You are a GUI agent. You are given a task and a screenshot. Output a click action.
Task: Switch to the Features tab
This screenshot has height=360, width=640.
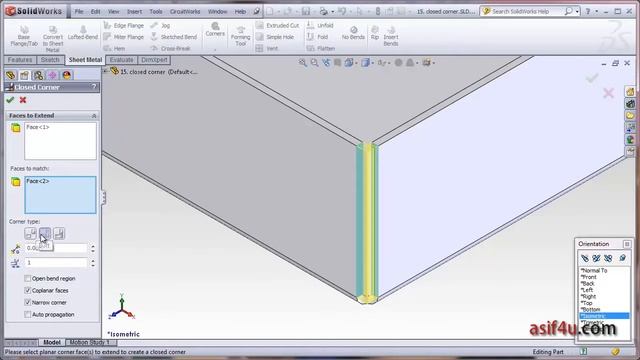(x=20, y=60)
